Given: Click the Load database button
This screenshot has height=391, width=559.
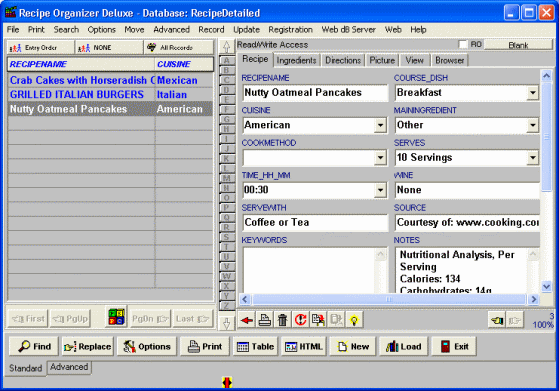Looking at the screenshot, I should pyautogui.click(x=404, y=346).
